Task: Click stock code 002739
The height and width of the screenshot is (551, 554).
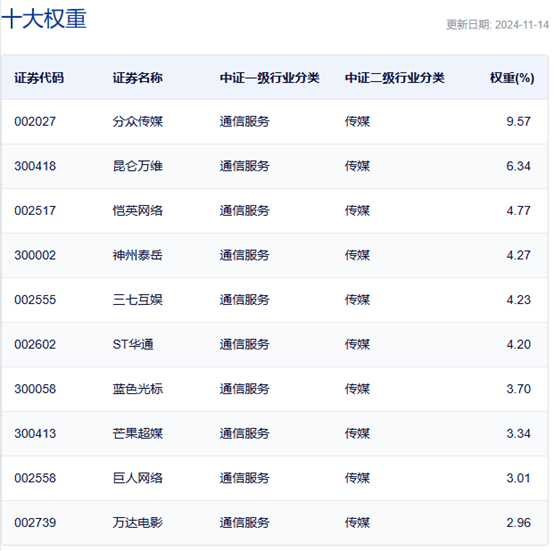Action: point(35,522)
